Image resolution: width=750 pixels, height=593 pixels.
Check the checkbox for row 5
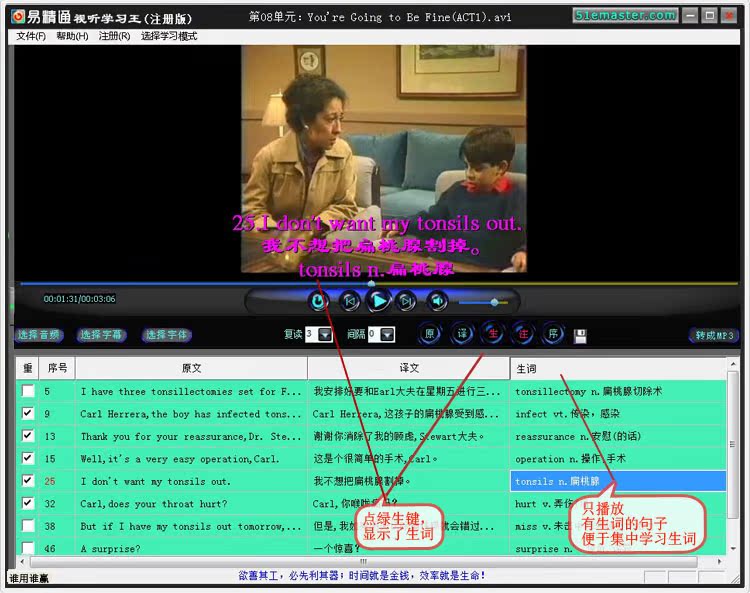click(x=28, y=391)
